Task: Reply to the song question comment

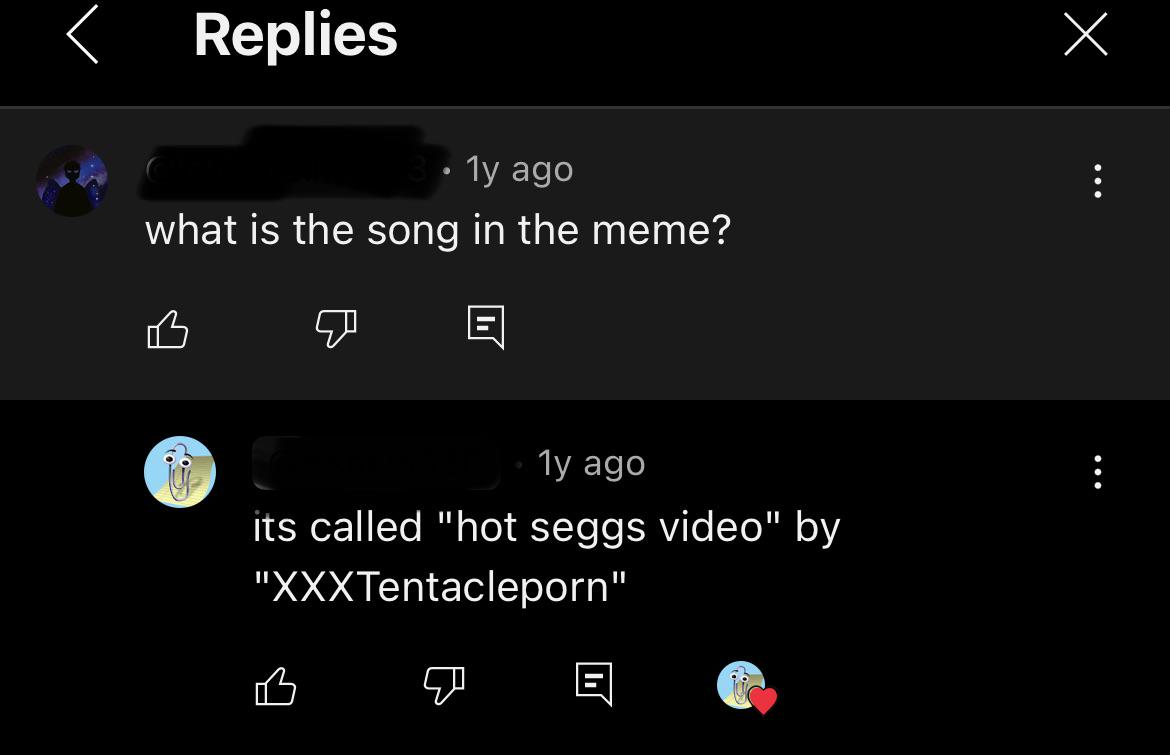Action: tap(486, 327)
